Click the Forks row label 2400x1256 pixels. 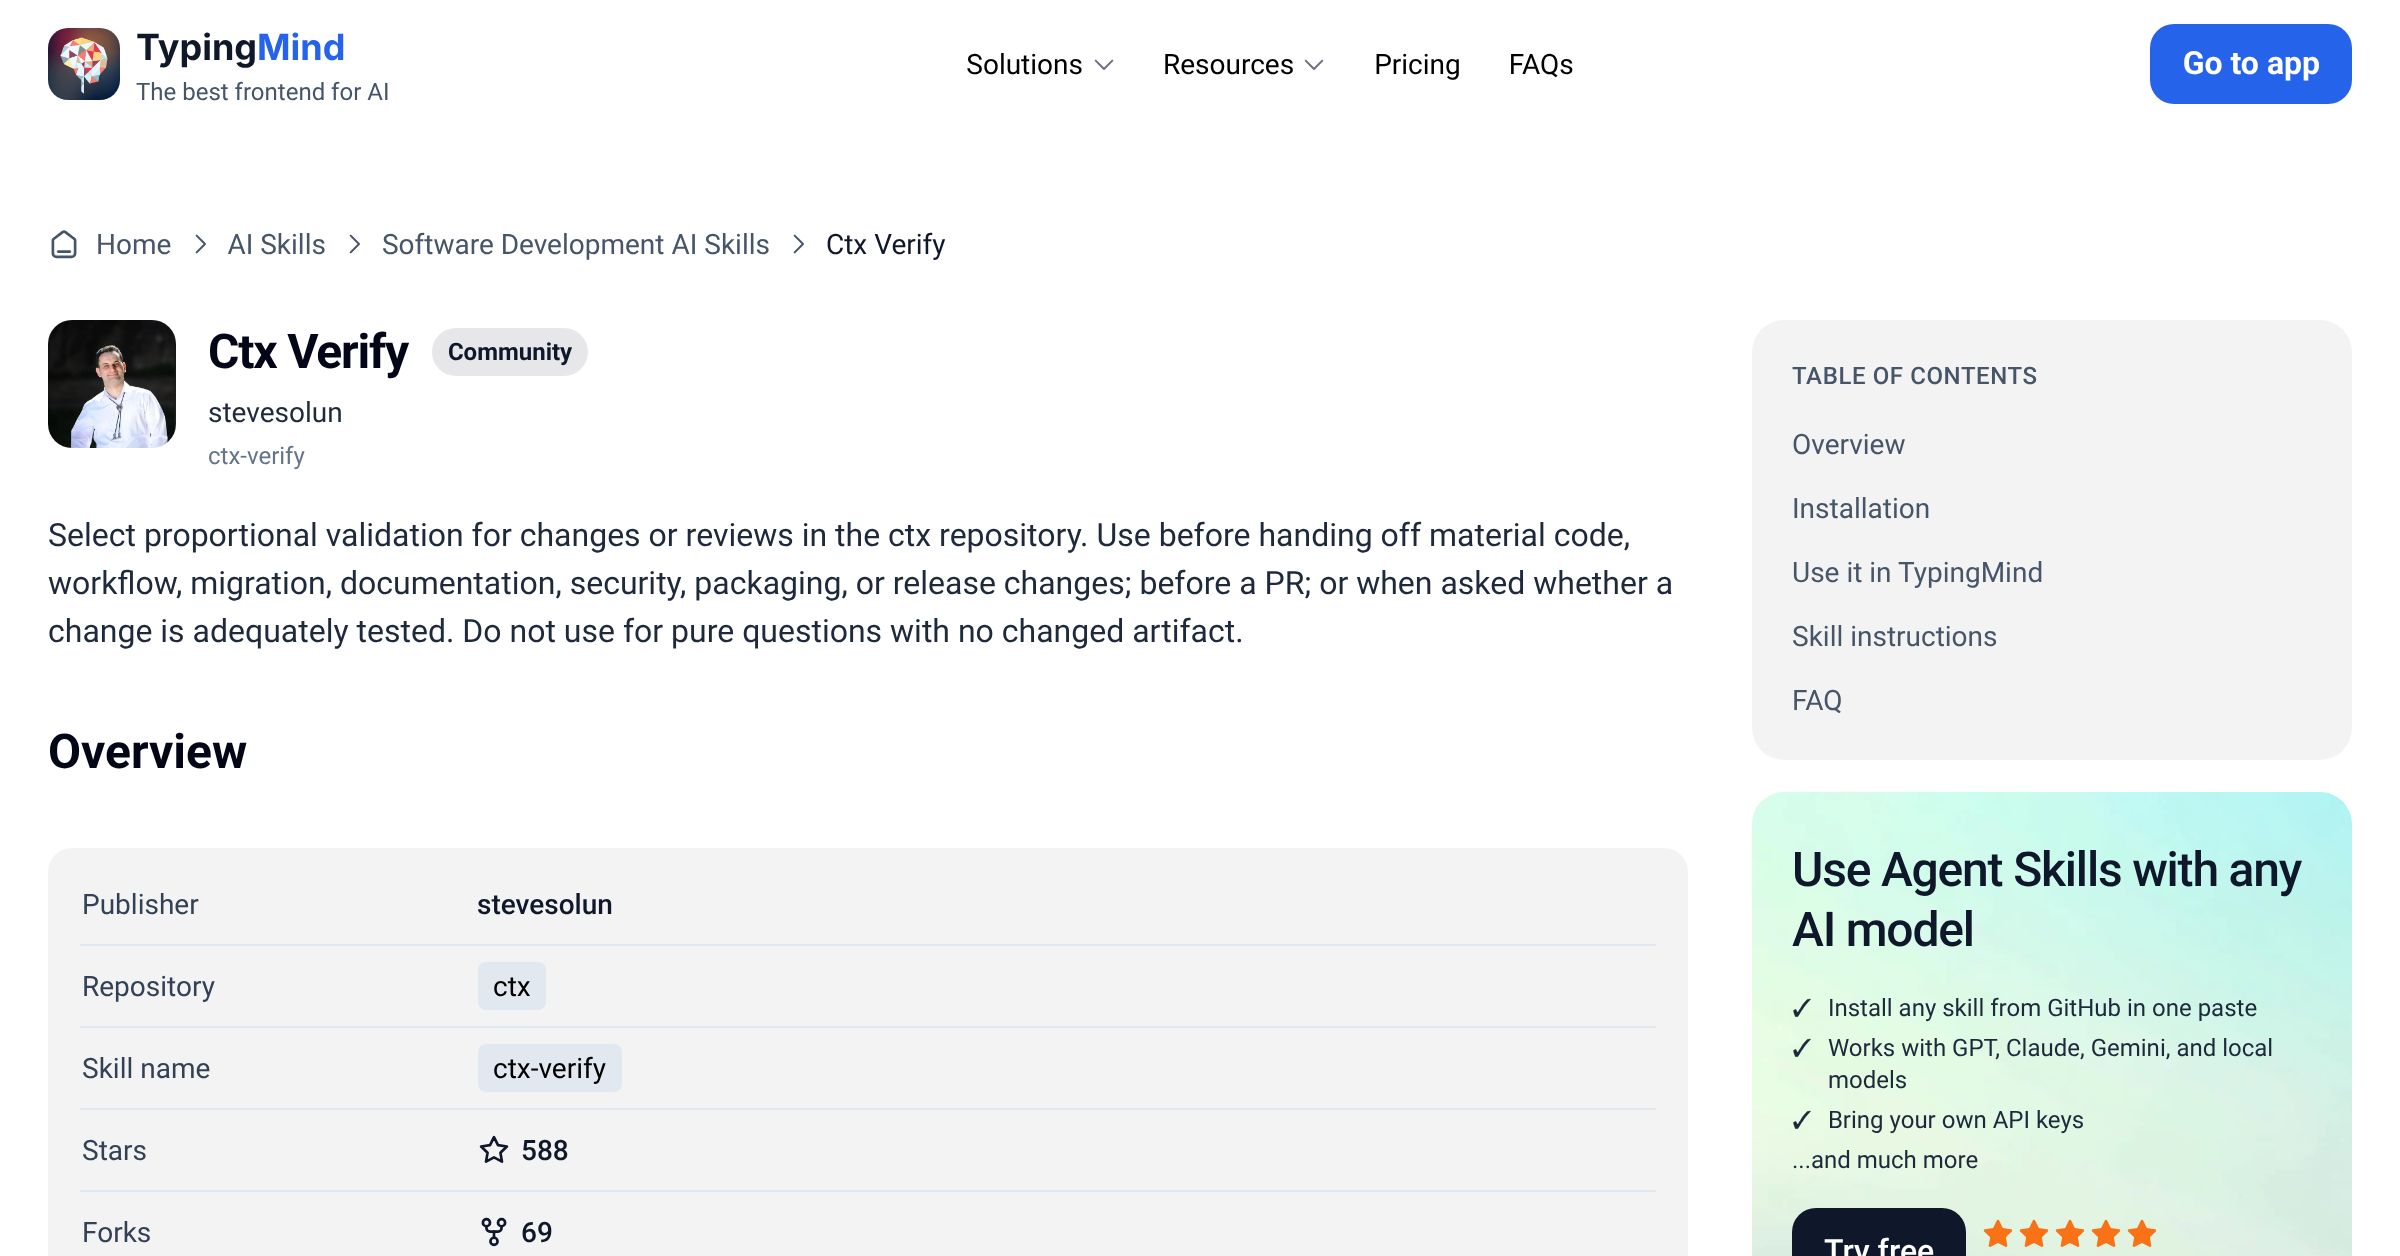point(116,1232)
